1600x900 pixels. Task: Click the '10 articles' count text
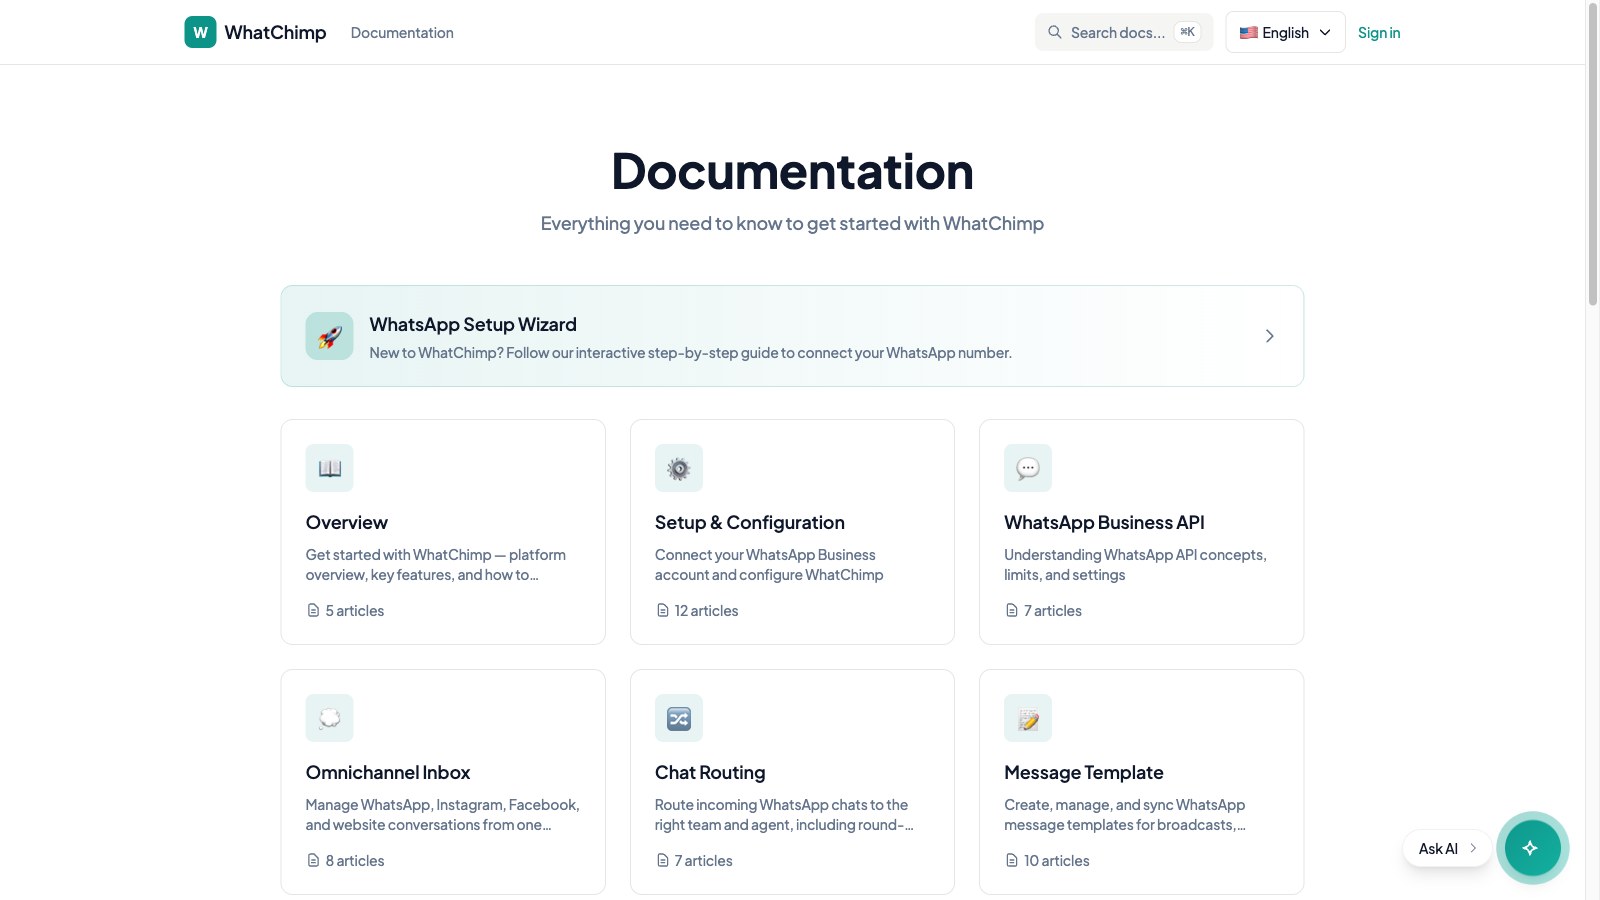[x=1057, y=860]
